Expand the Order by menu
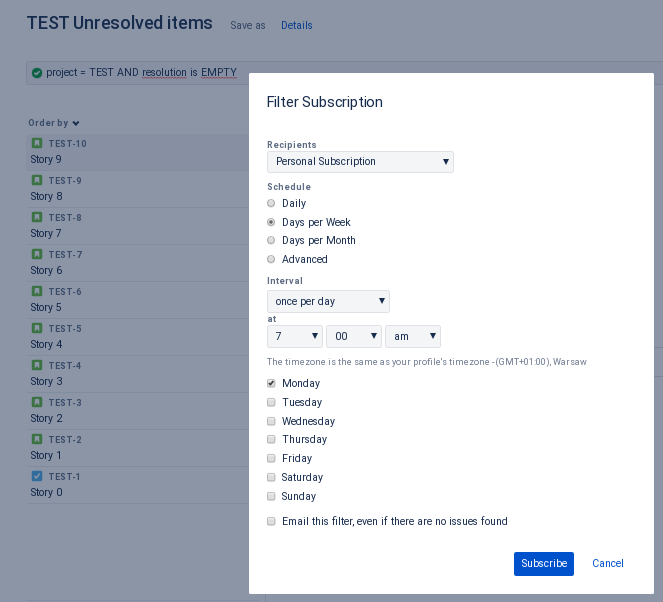The height and width of the screenshot is (602, 663). pos(54,123)
